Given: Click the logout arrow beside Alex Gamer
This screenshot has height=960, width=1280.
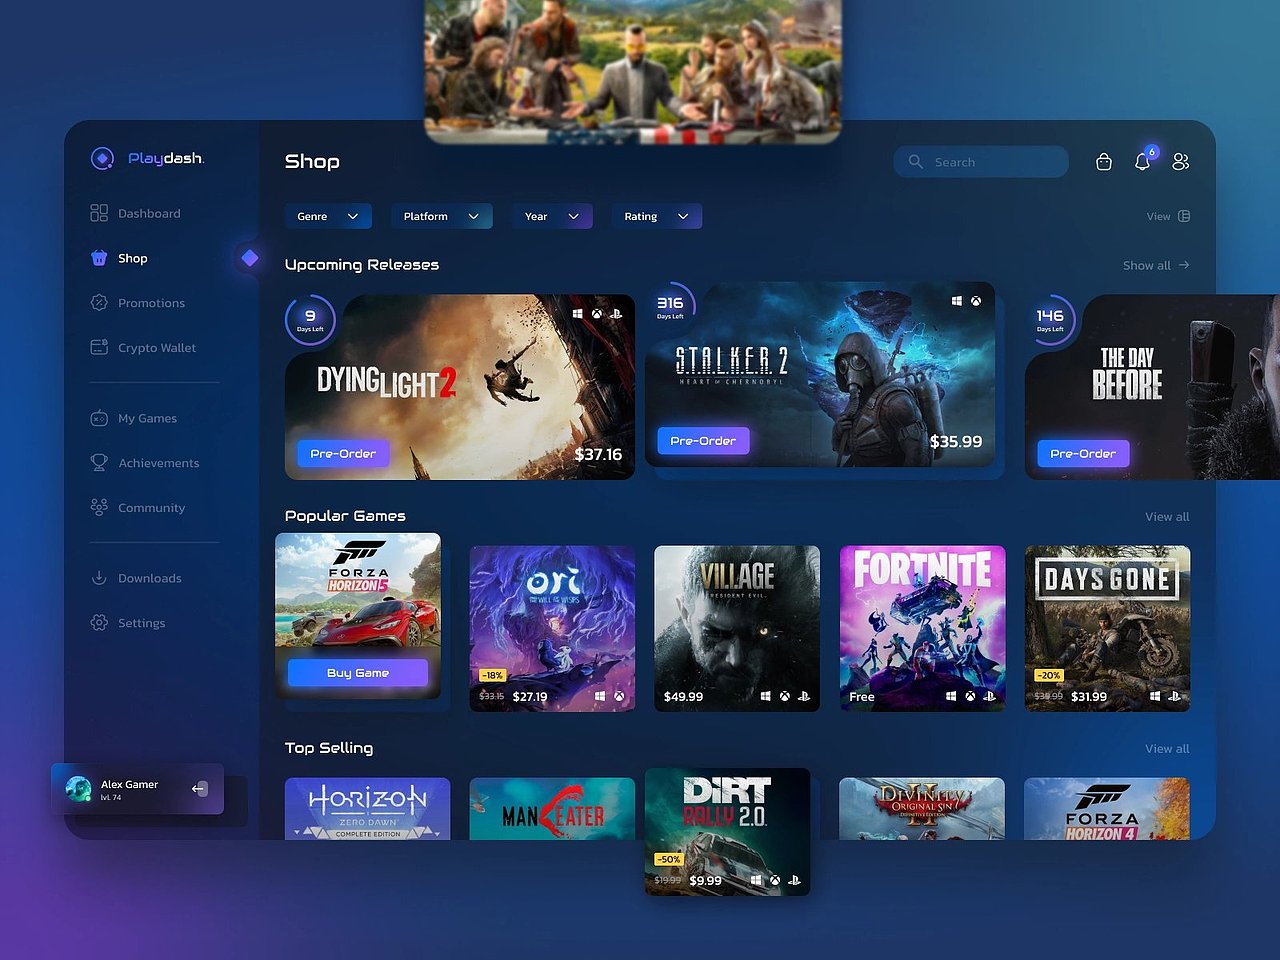Looking at the screenshot, I should 199,789.
